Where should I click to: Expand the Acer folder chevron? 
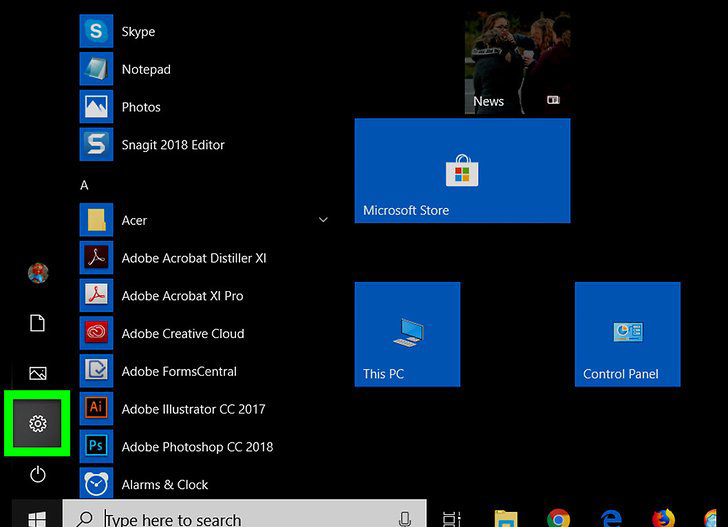[323, 220]
